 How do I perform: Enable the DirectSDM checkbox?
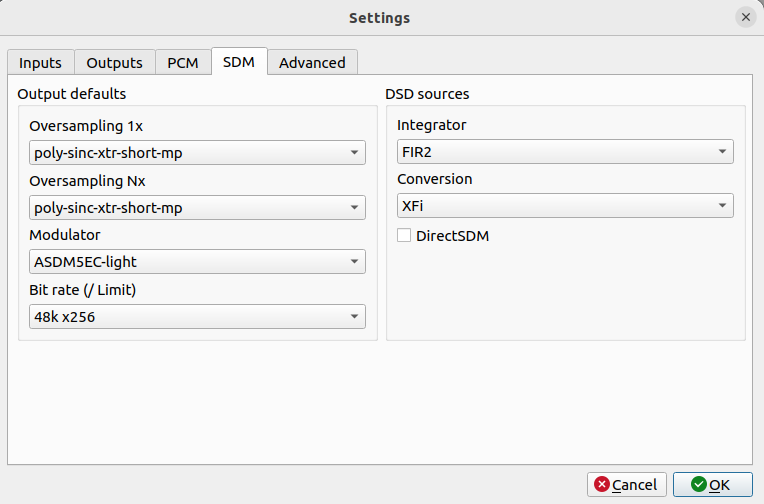coord(404,236)
